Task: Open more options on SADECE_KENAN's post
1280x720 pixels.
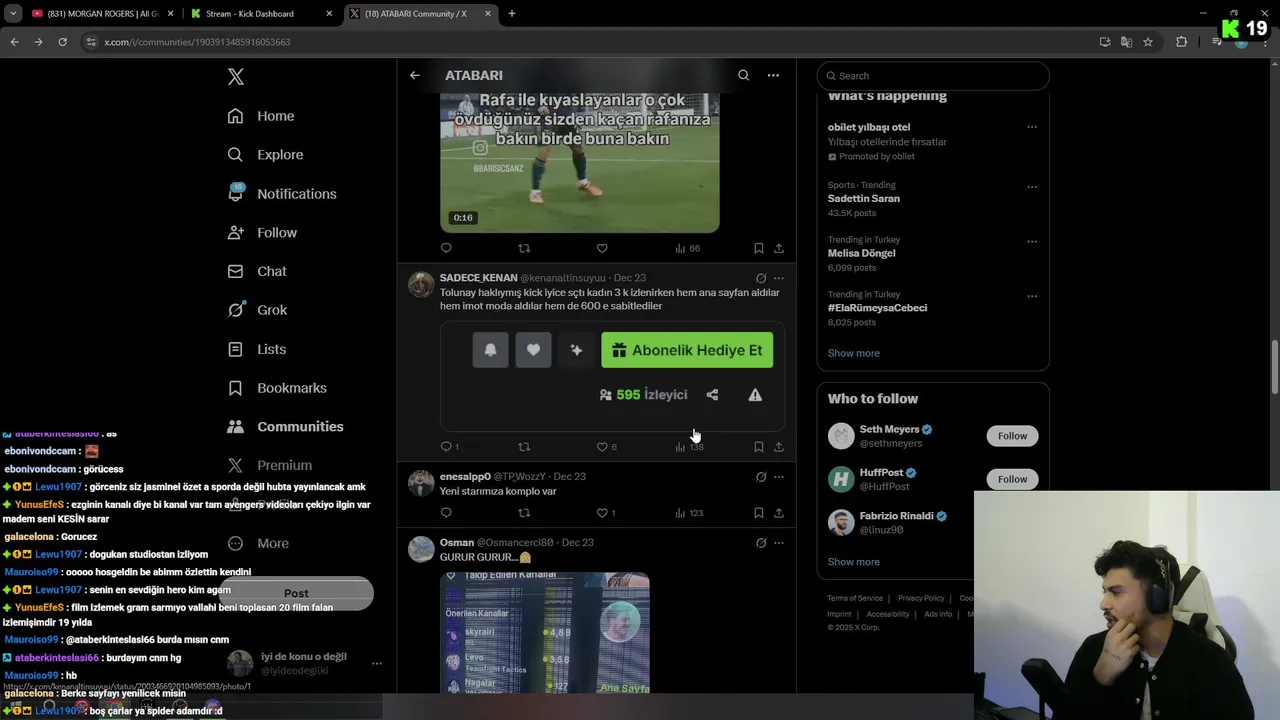Action: [x=779, y=278]
